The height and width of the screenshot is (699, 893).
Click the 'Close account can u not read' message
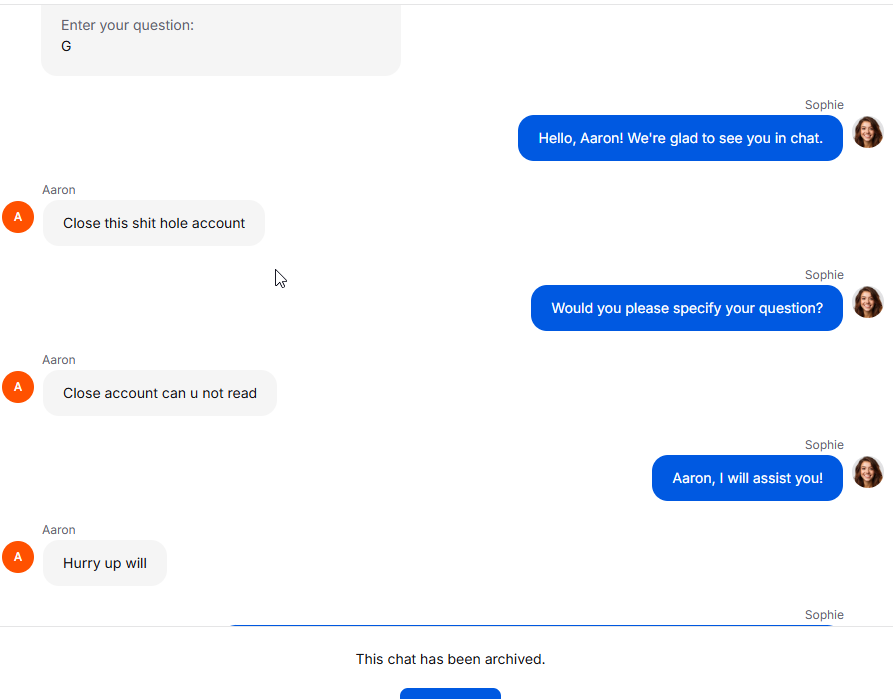[160, 393]
